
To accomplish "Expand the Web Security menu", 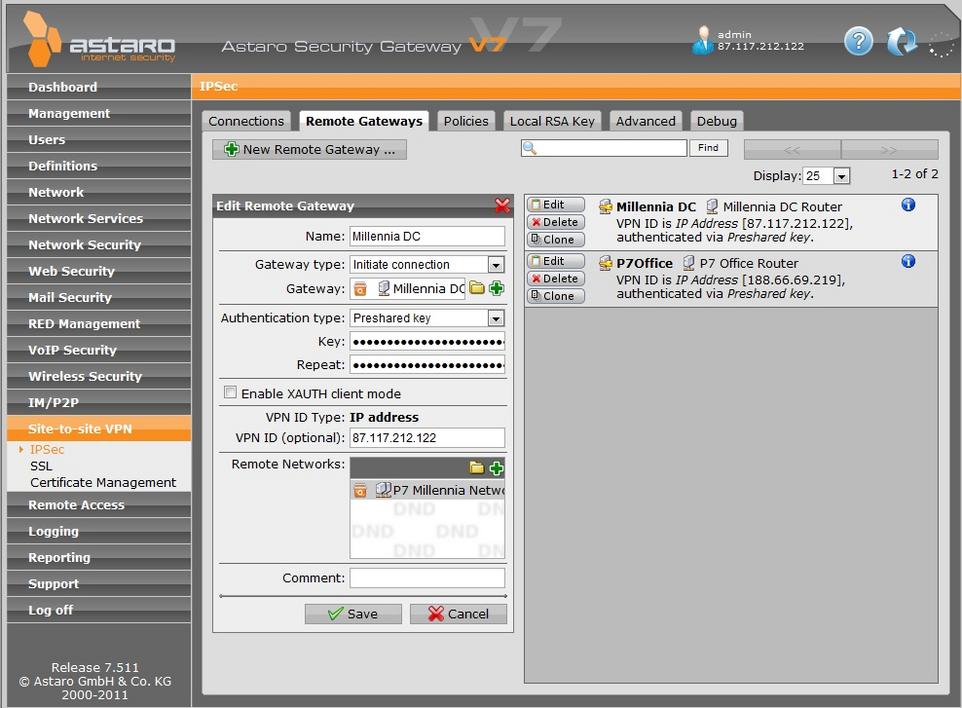I will pos(99,271).
